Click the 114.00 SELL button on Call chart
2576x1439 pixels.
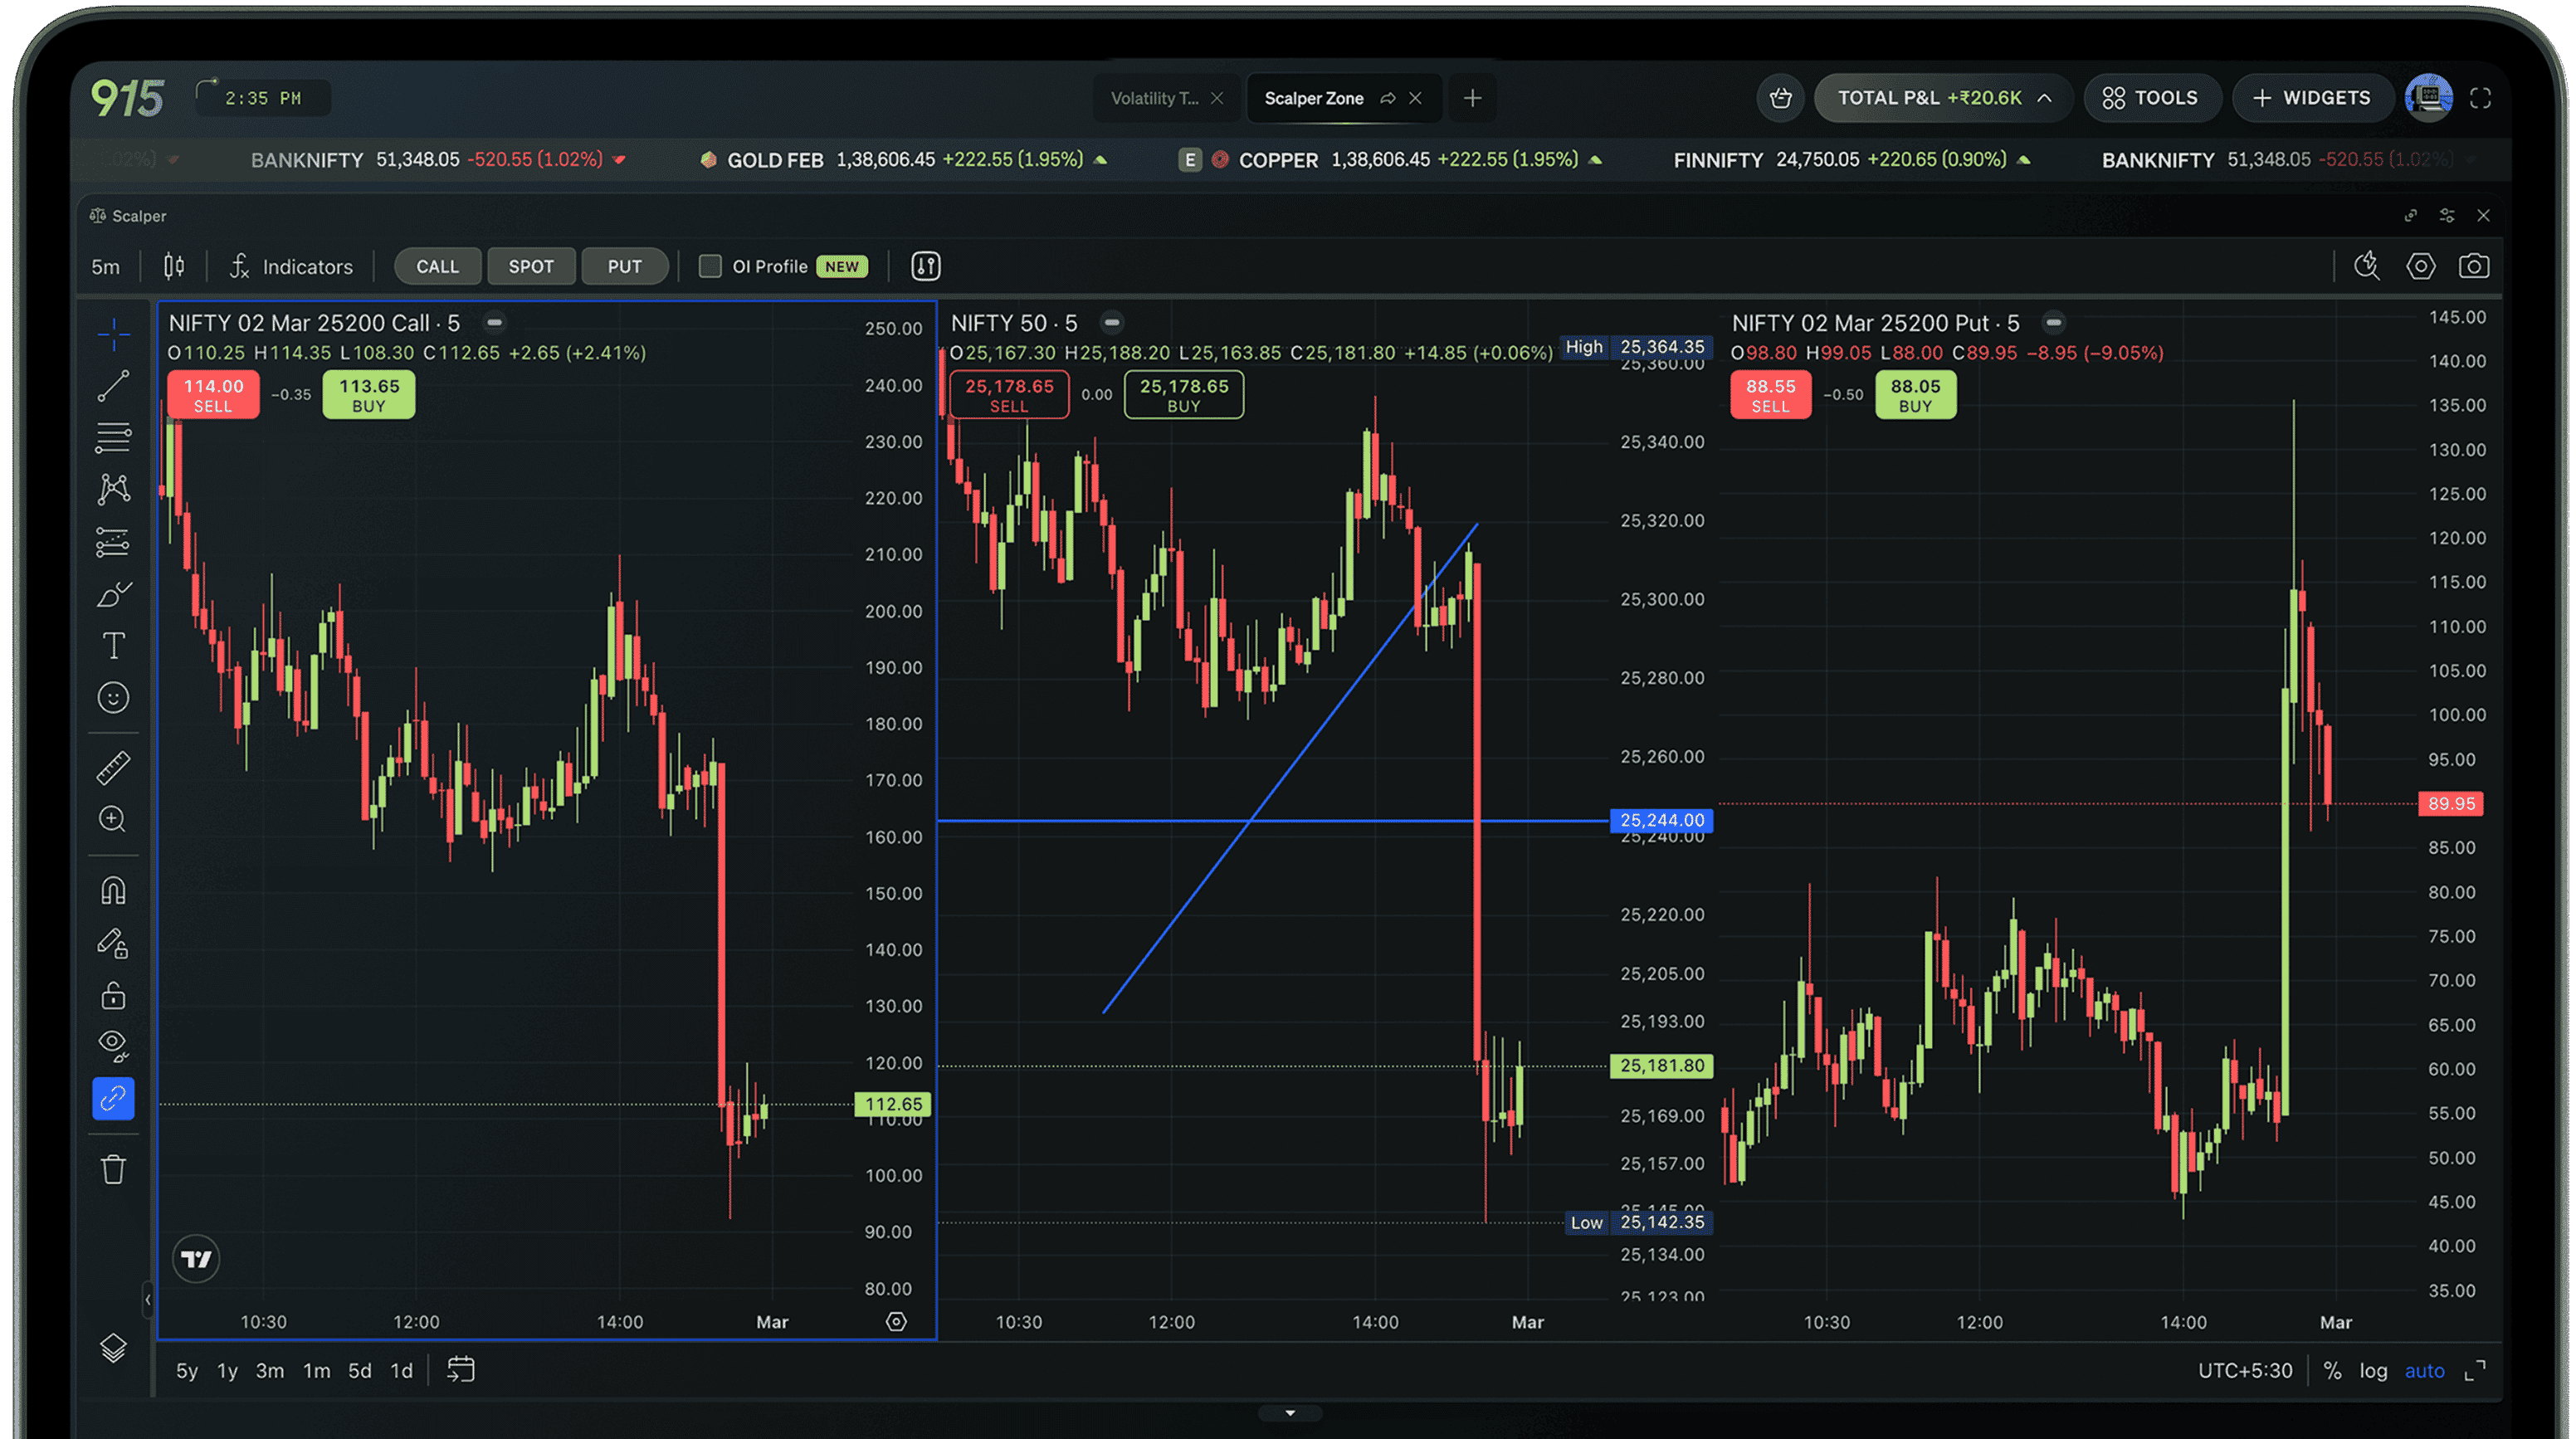[213, 394]
